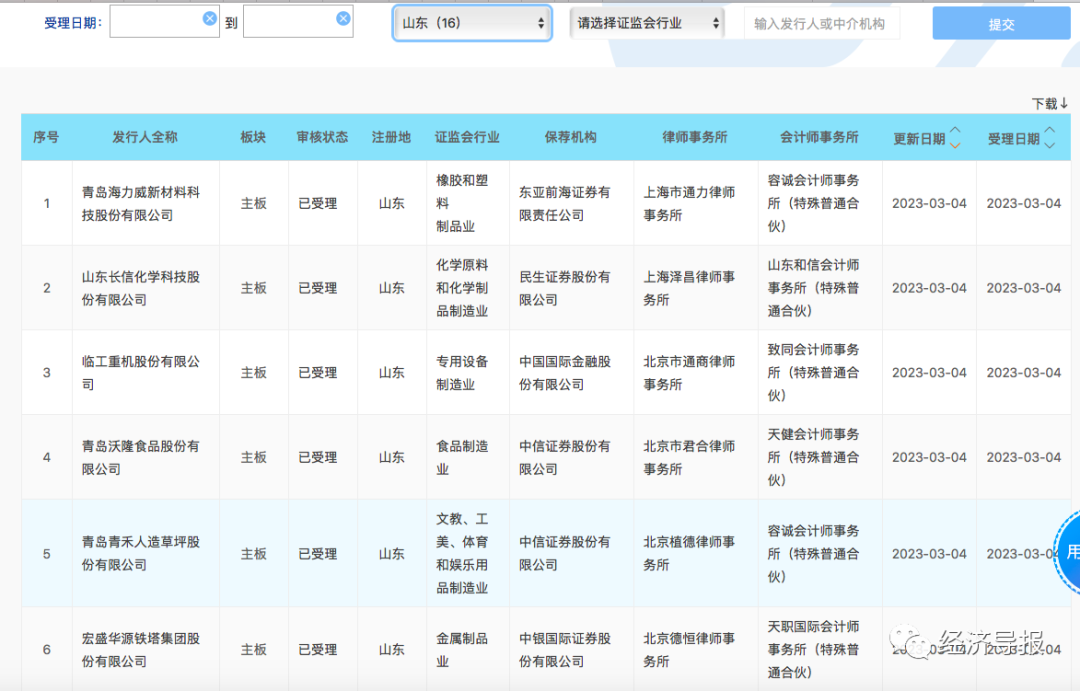Image resolution: width=1080 pixels, height=691 pixels.
Task: Open the 山东 (16) province dropdown
Action: pyautogui.click(x=472, y=22)
